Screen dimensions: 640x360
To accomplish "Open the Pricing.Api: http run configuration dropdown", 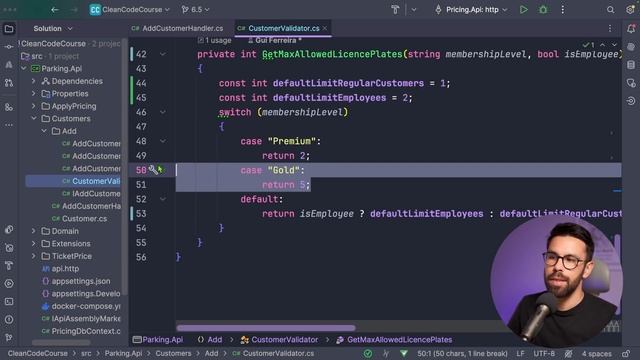I will (x=471, y=9).
